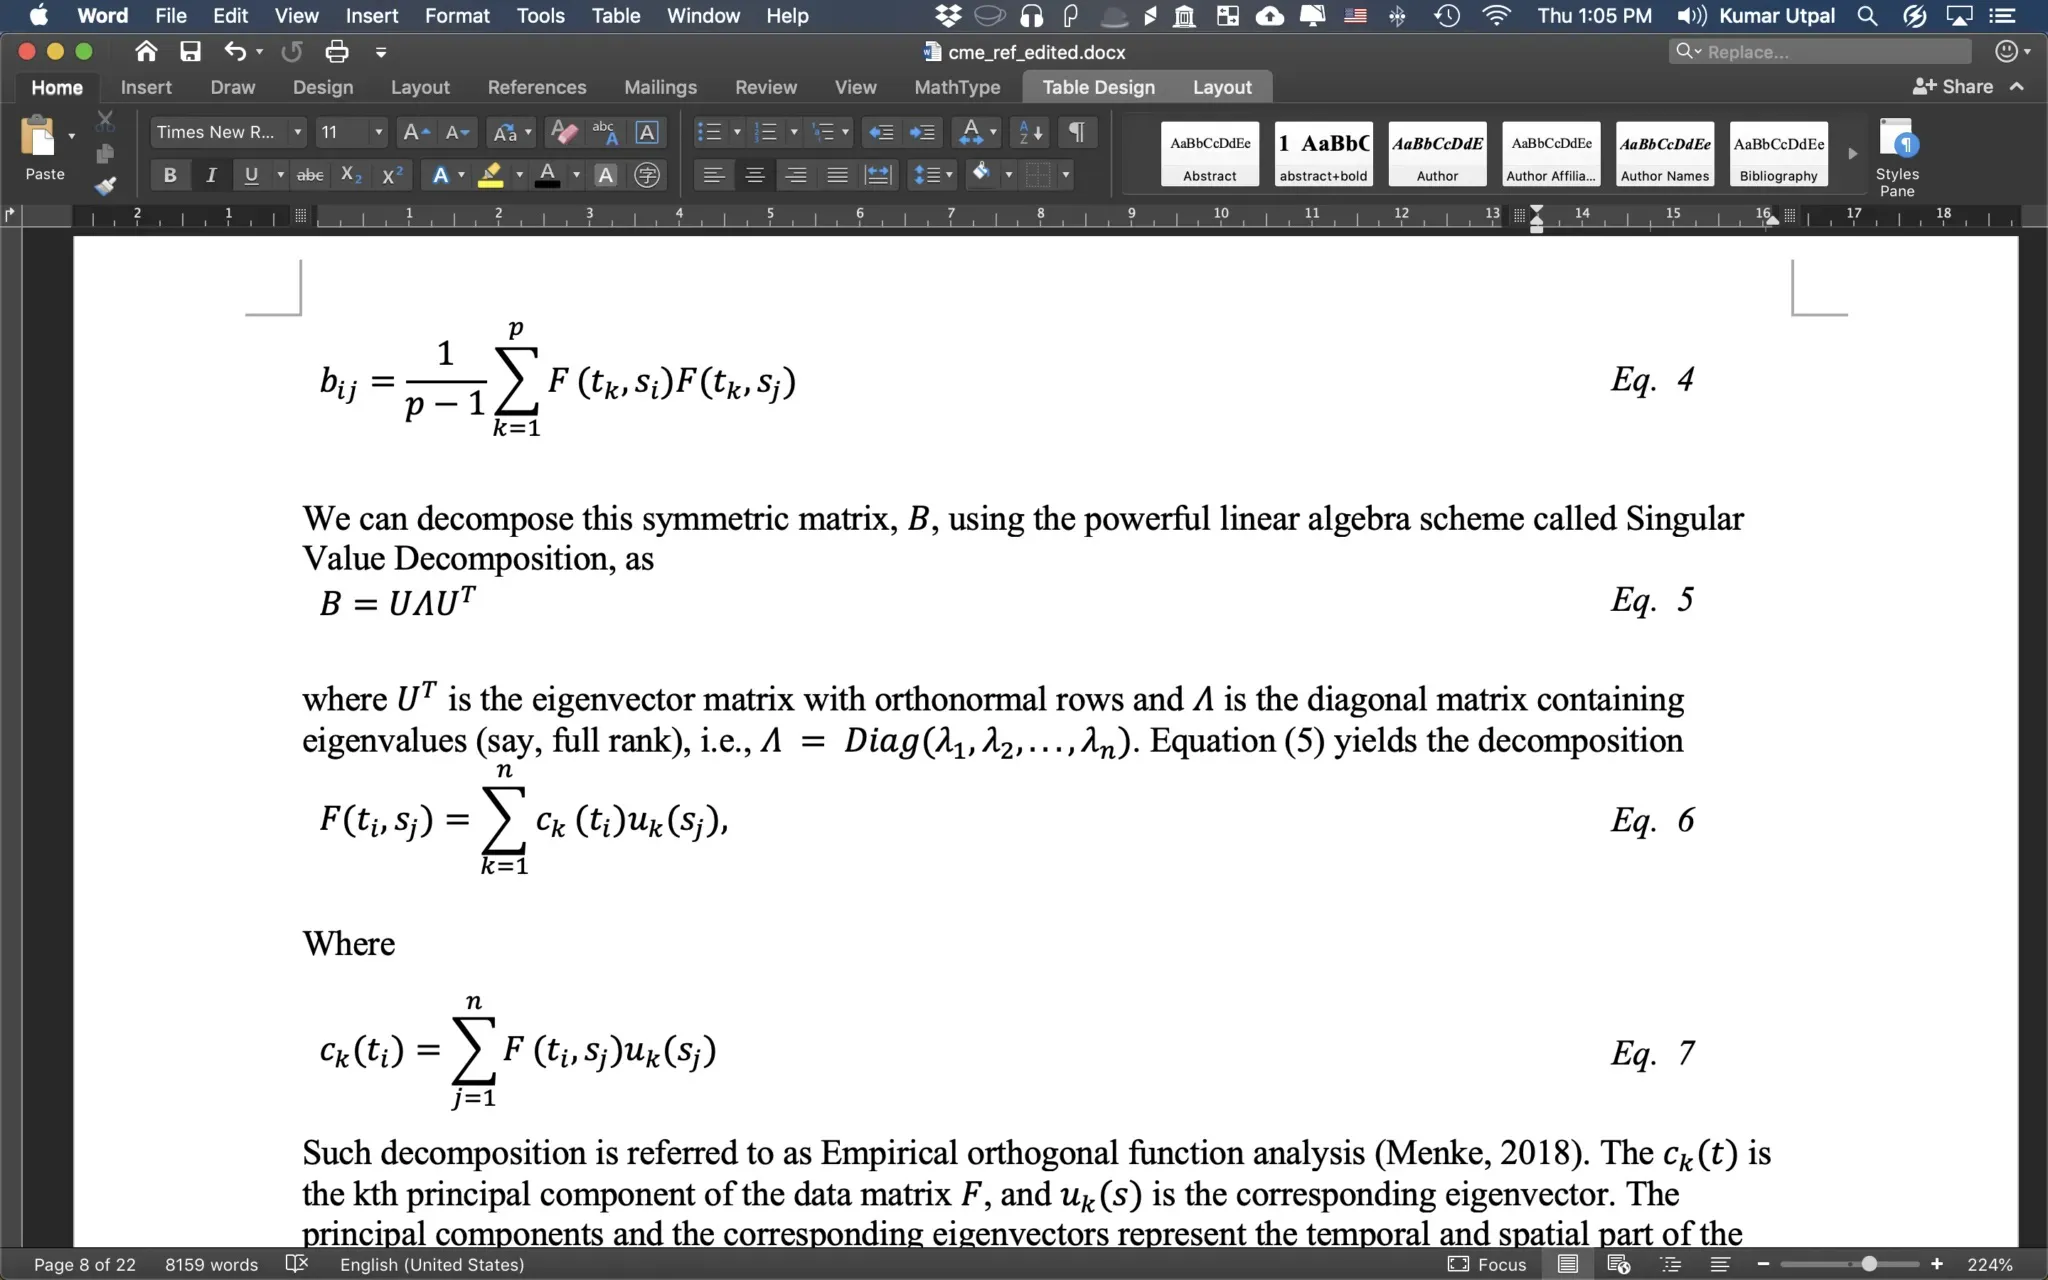Apply subscript formatting

351,176
